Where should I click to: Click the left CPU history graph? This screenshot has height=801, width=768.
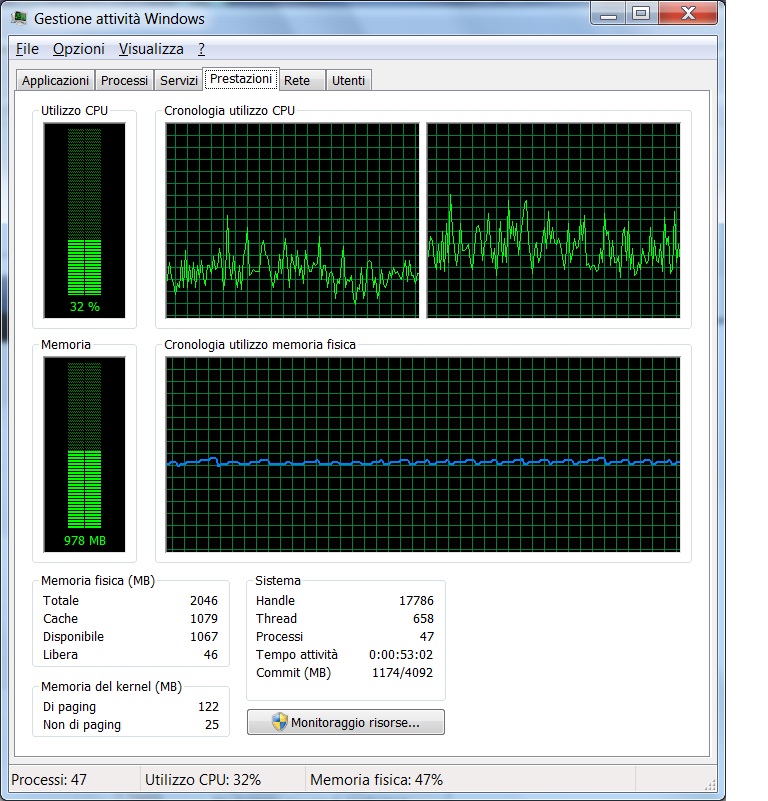[292, 220]
